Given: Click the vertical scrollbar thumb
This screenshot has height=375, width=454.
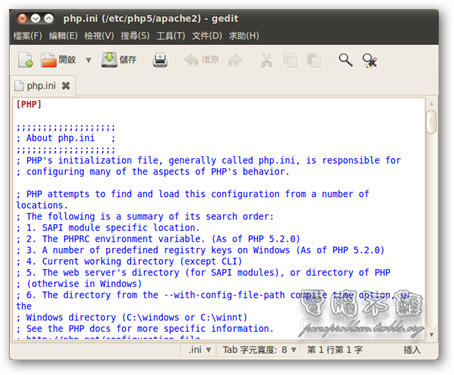Looking at the screenshot, I should [x=431, y=122].
